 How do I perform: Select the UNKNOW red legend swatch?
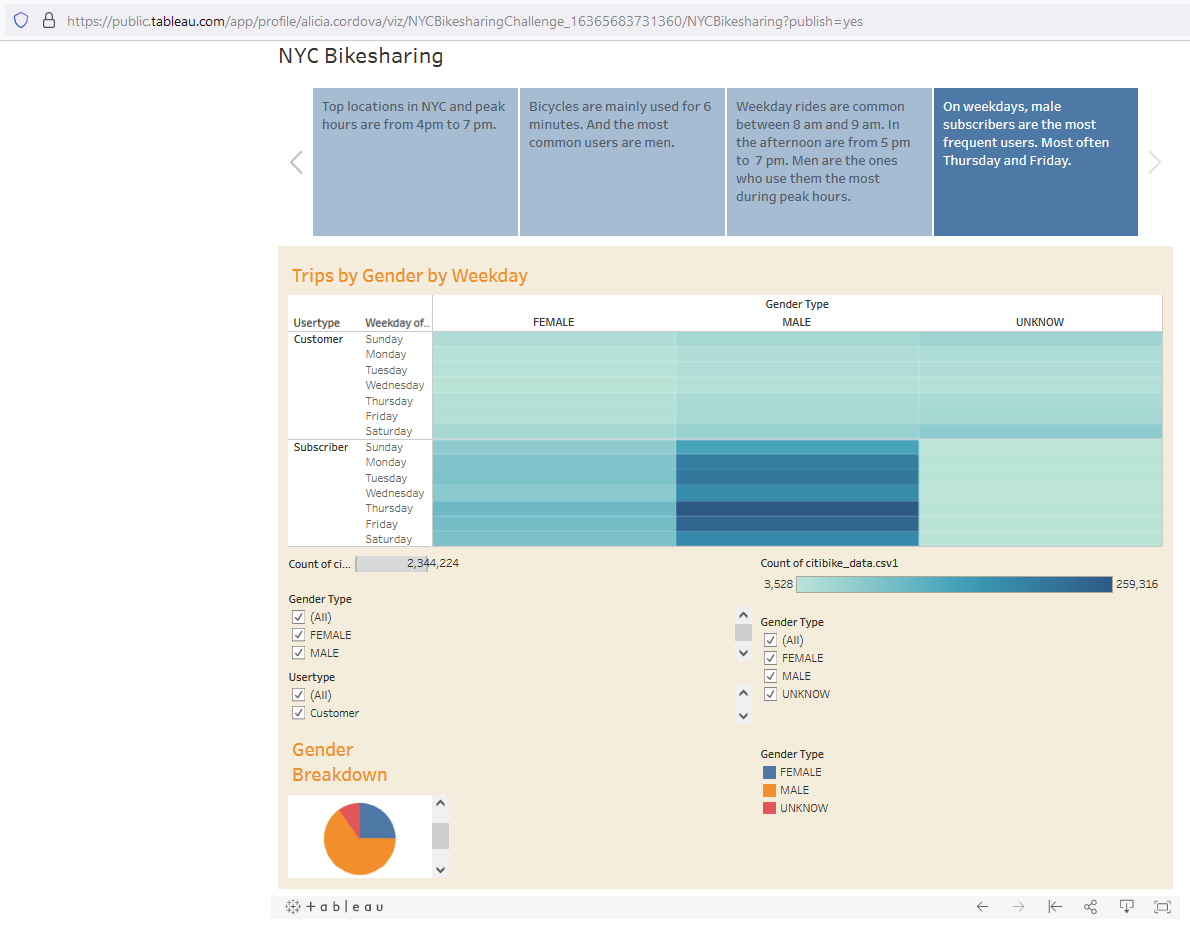770,809
